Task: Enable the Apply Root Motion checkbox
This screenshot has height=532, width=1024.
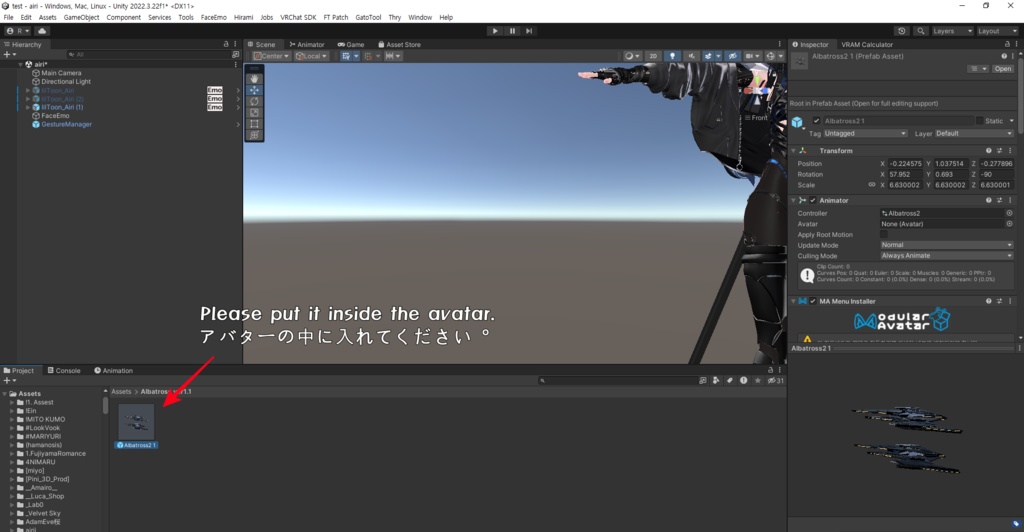Action: point(884,234)
